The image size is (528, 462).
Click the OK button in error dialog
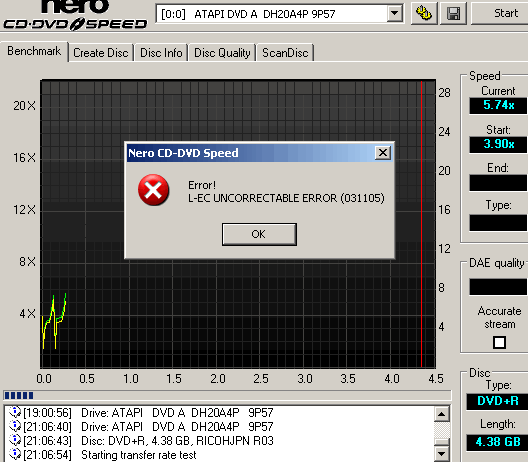click(x=259, y=234)
